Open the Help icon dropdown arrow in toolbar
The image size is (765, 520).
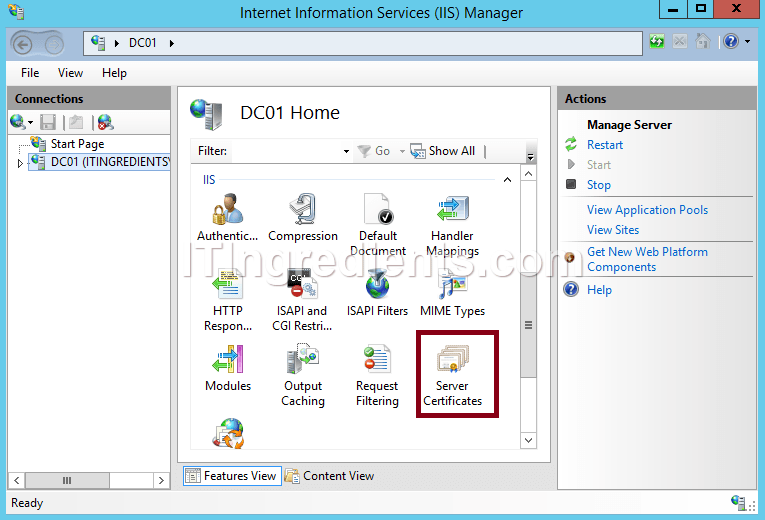click(x=747, y=41)
